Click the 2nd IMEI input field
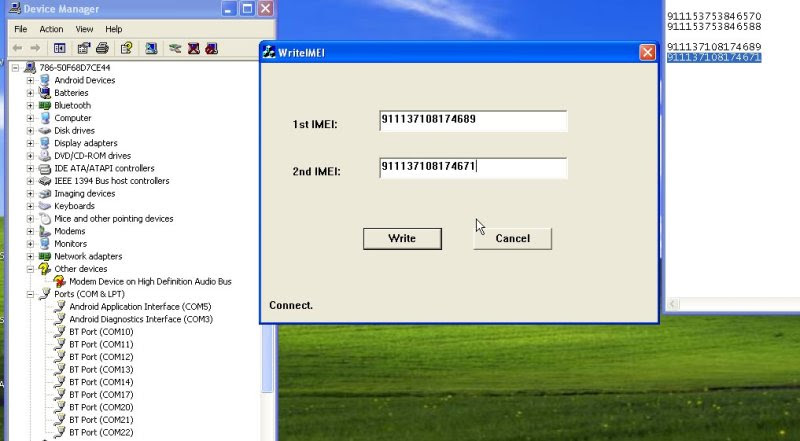 pyautogui.click(x=473, y=168)
